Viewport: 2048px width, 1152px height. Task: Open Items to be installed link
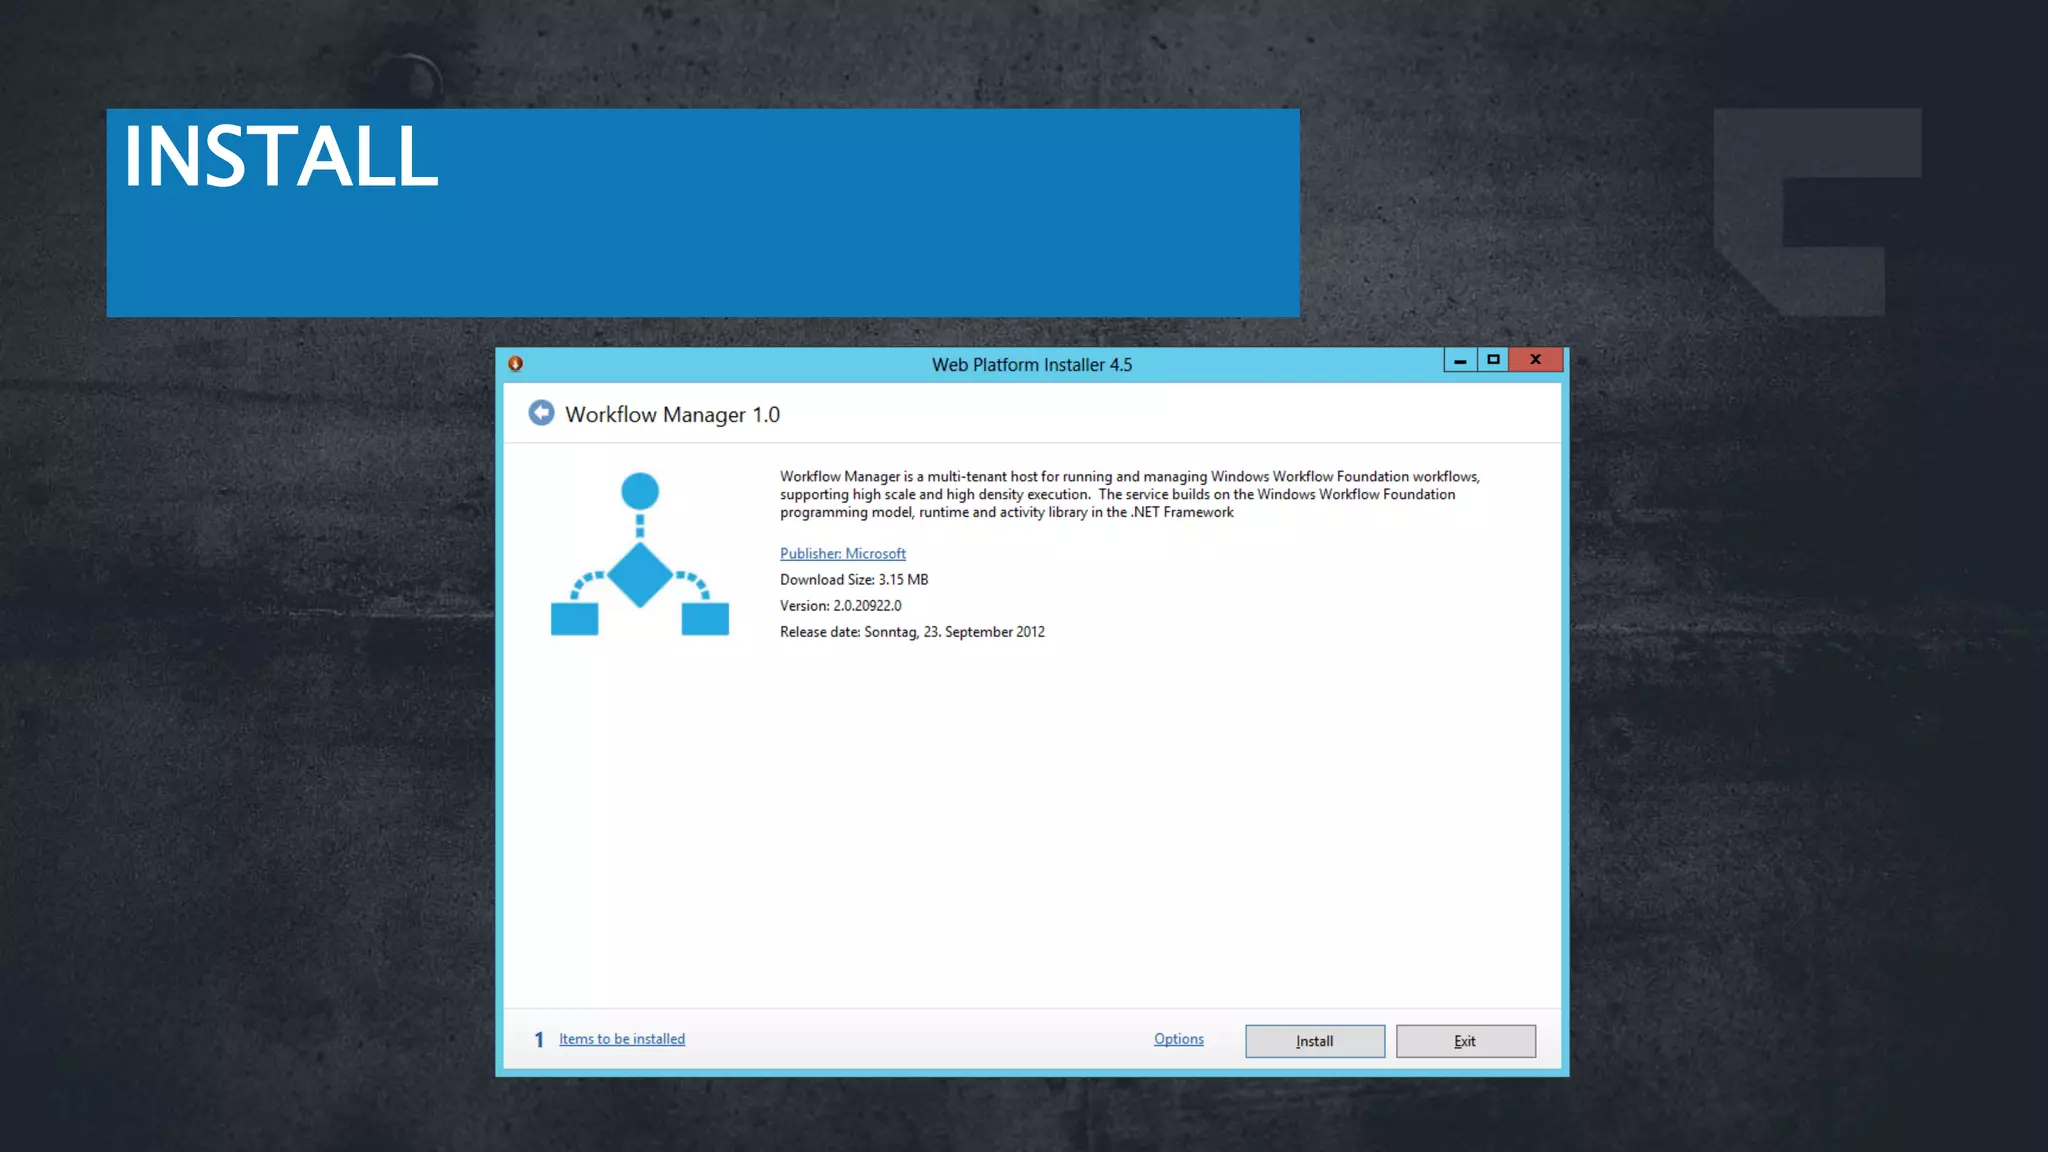622,1039
